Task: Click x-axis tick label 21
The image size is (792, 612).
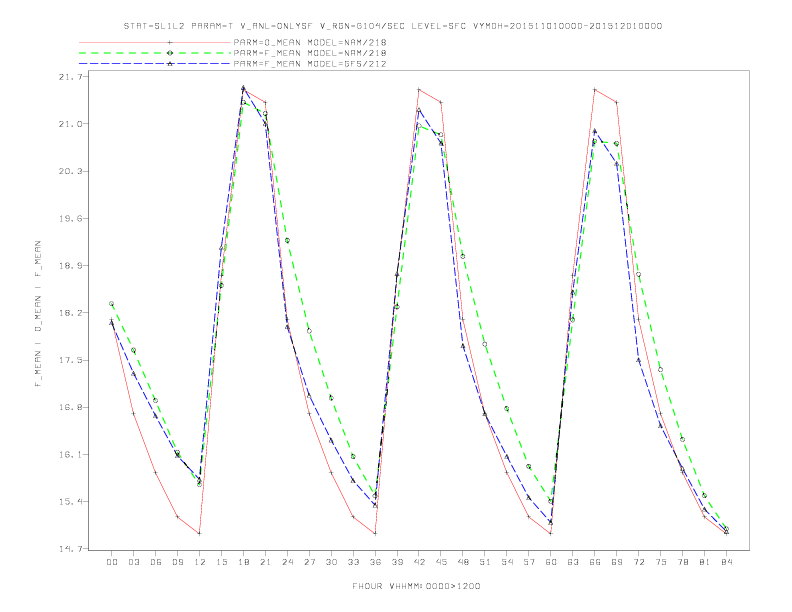Action: [x=265, y=562]
